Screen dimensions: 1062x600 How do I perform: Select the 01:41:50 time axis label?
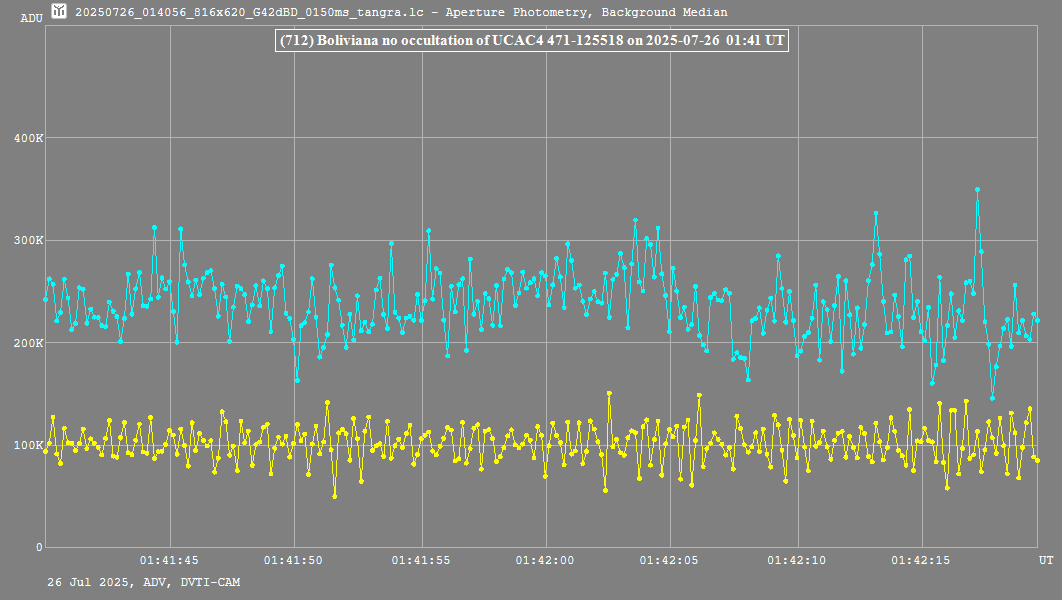(x=295, y=560)
